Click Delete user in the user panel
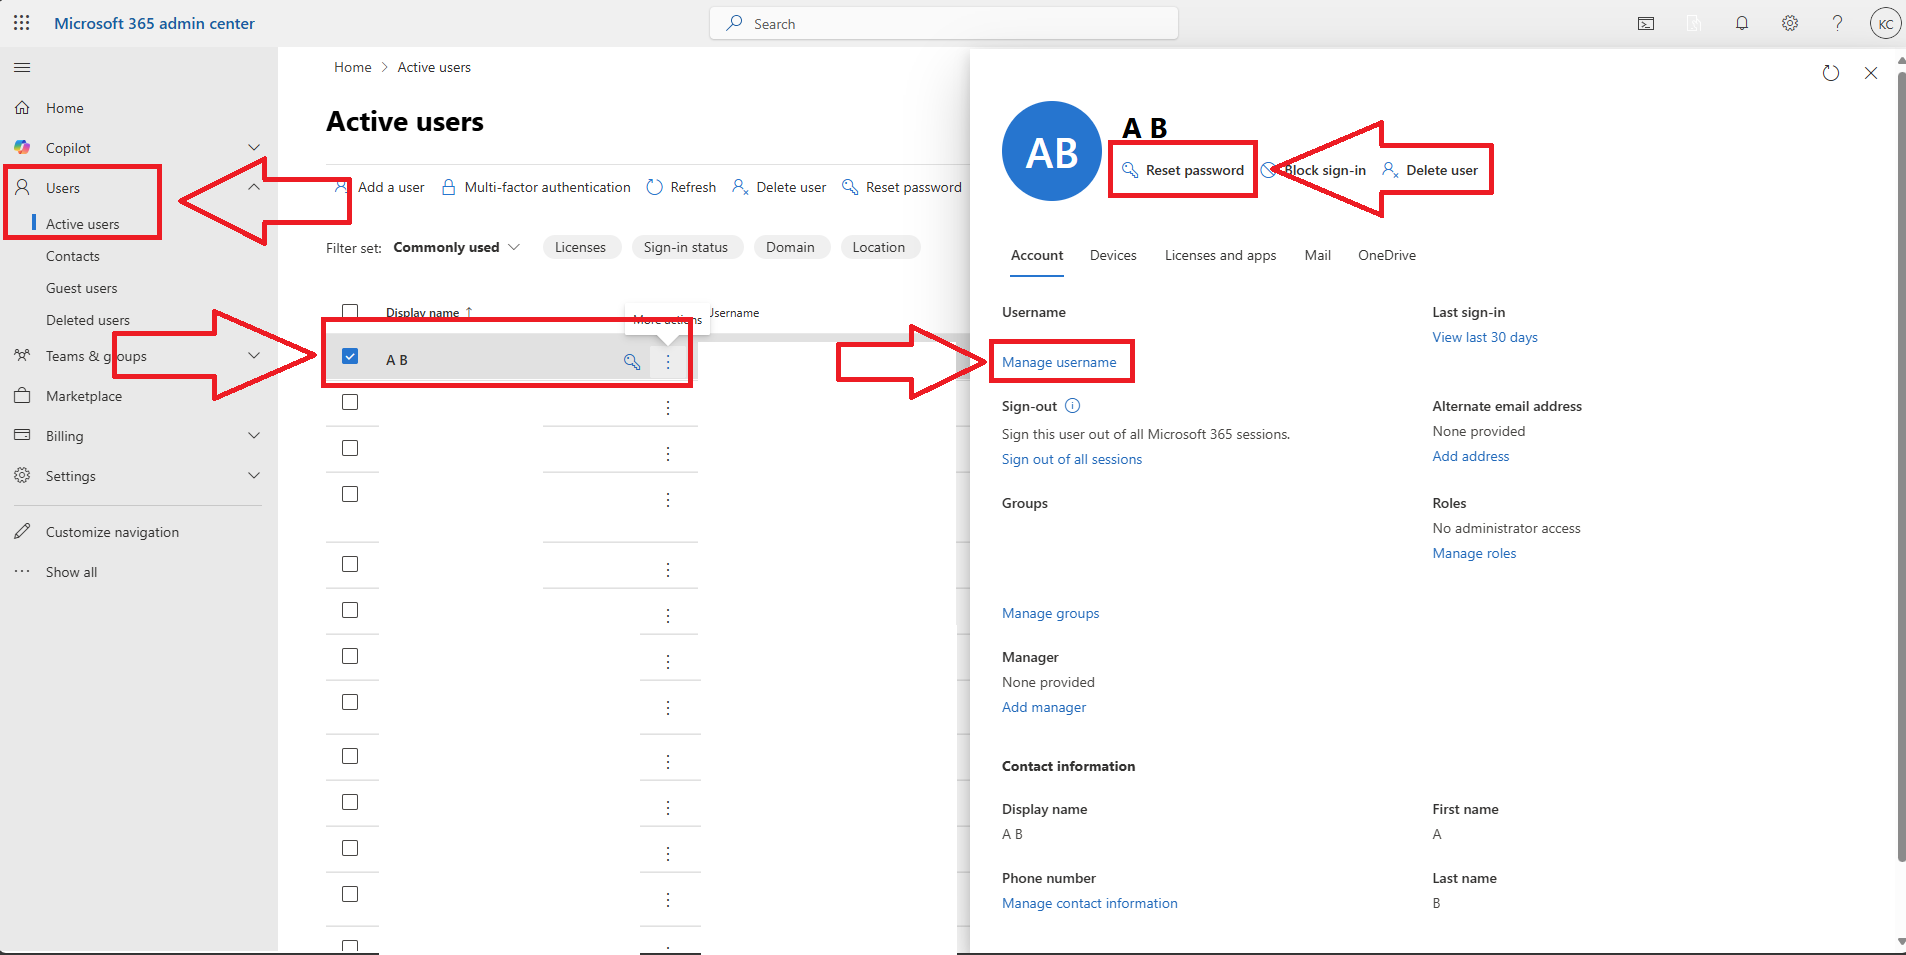 pos(1430,170)
